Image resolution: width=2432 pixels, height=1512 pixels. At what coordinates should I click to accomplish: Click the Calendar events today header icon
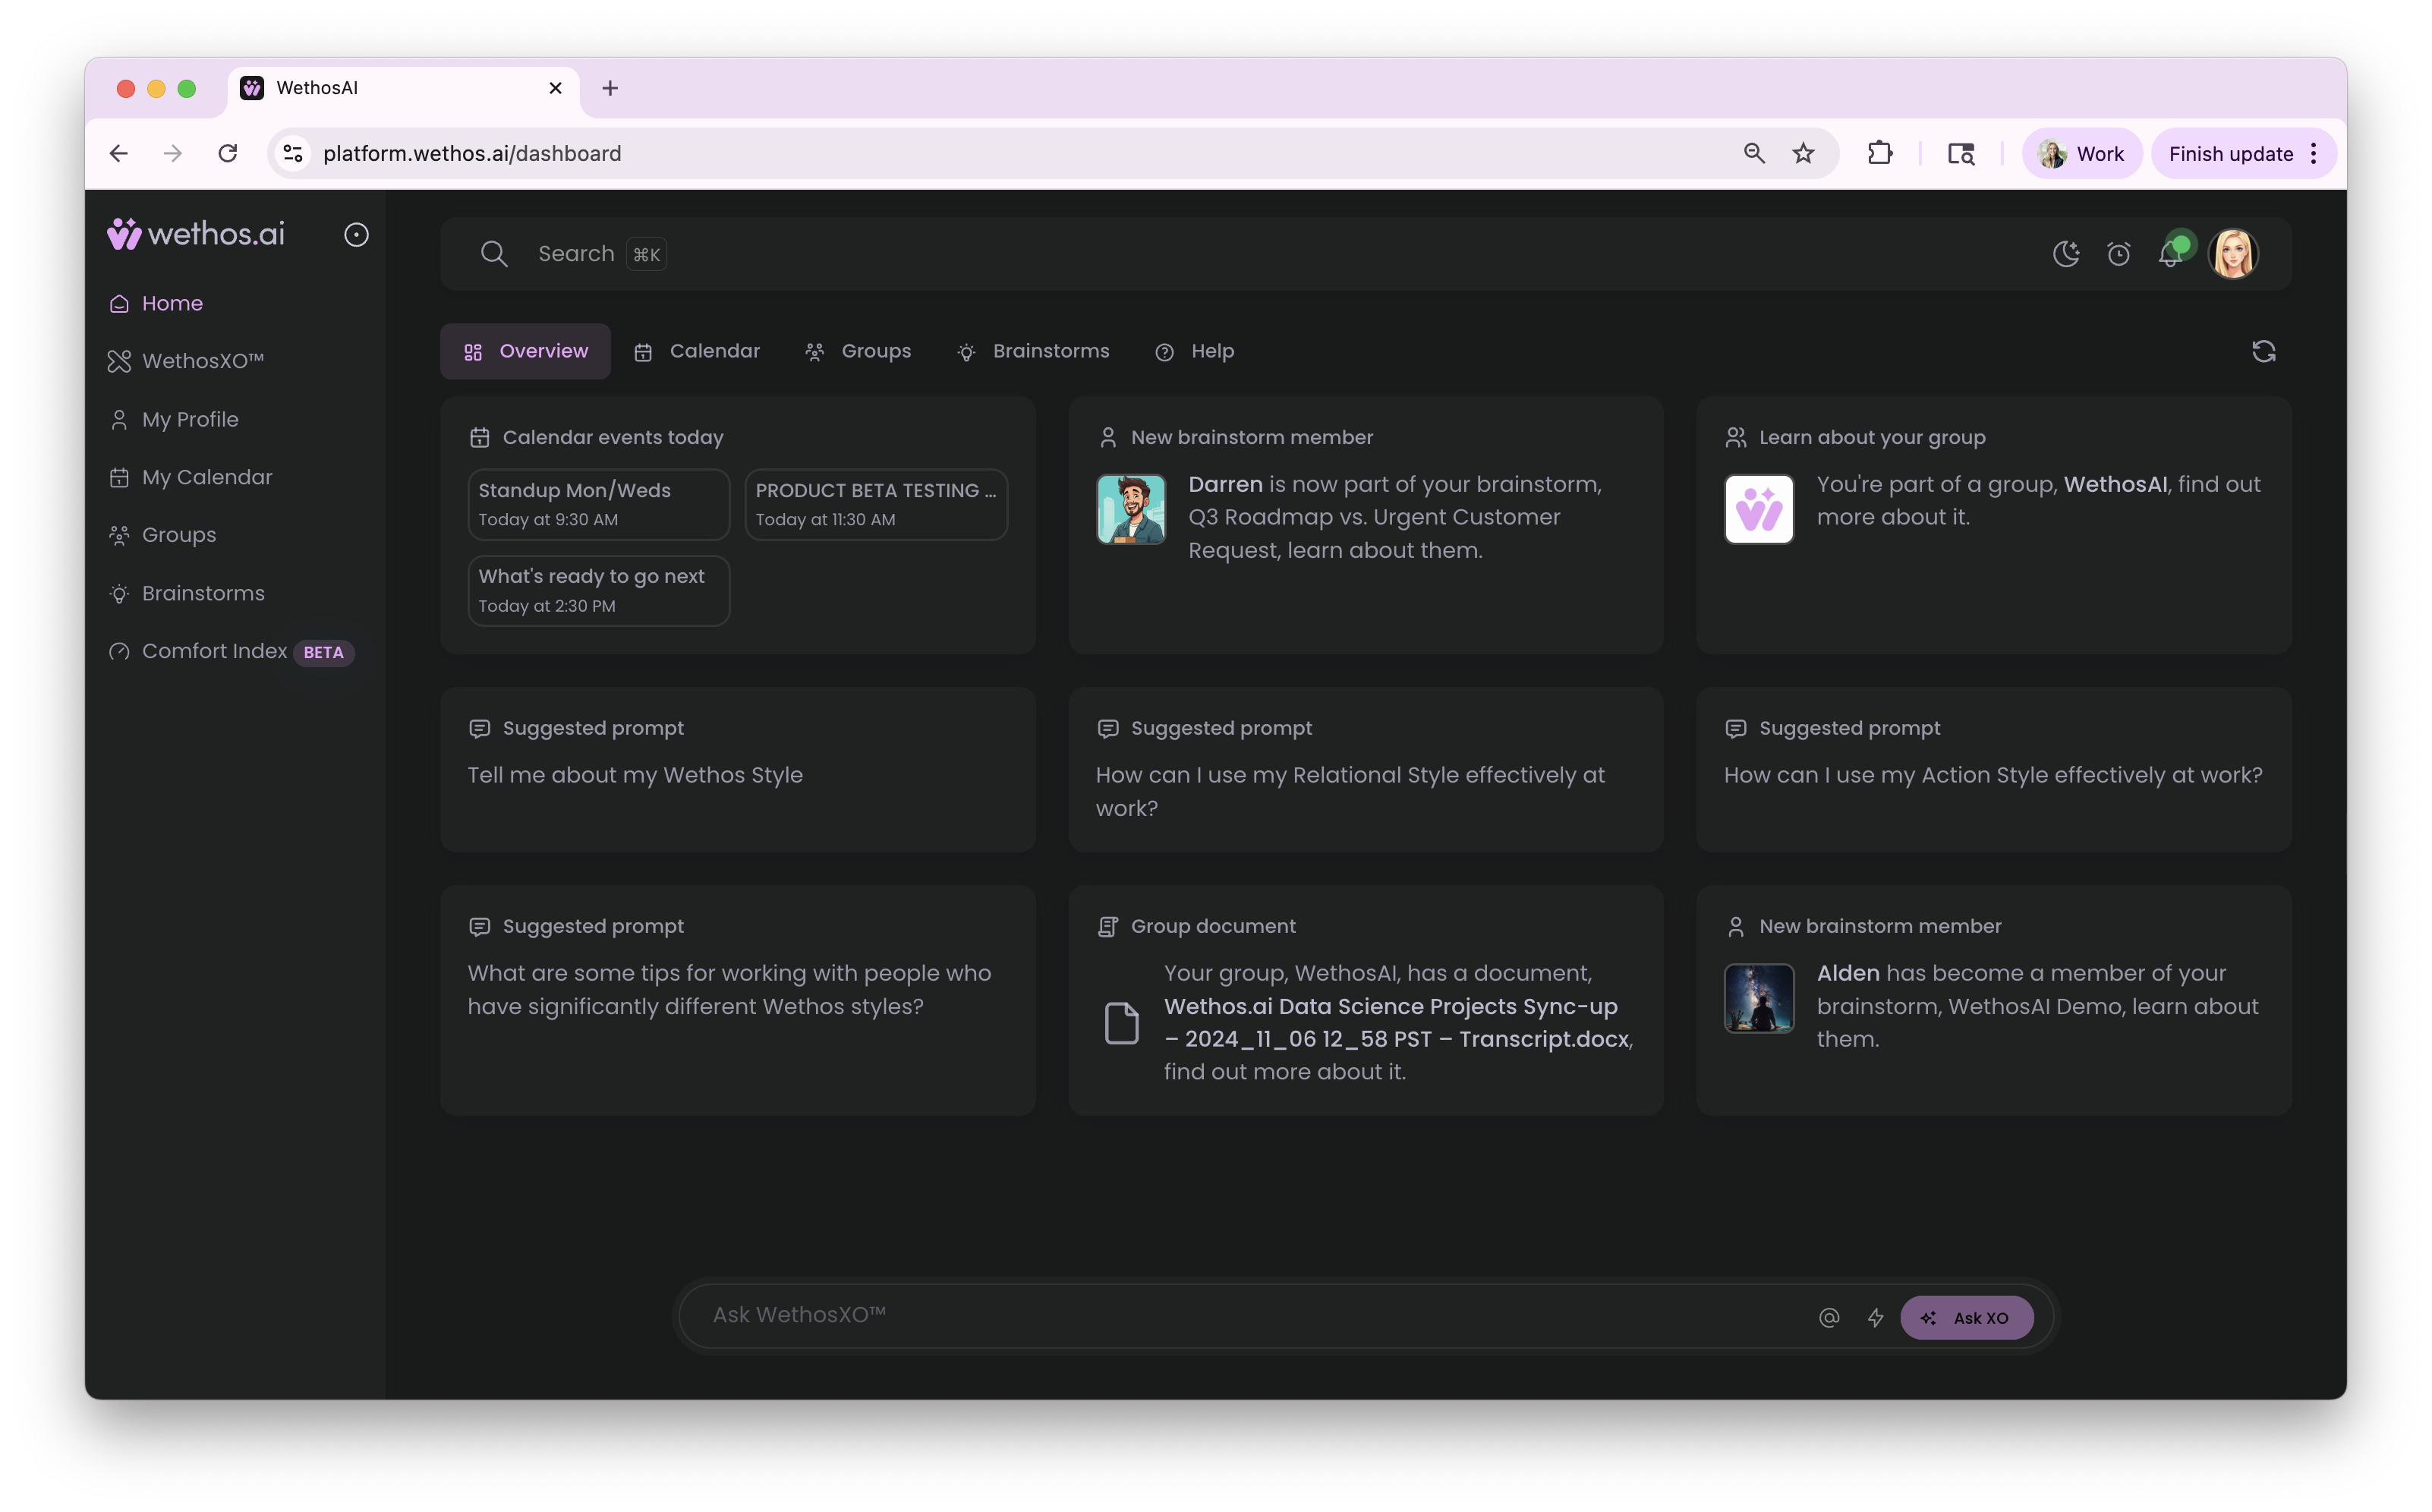[x=480, y=437]
